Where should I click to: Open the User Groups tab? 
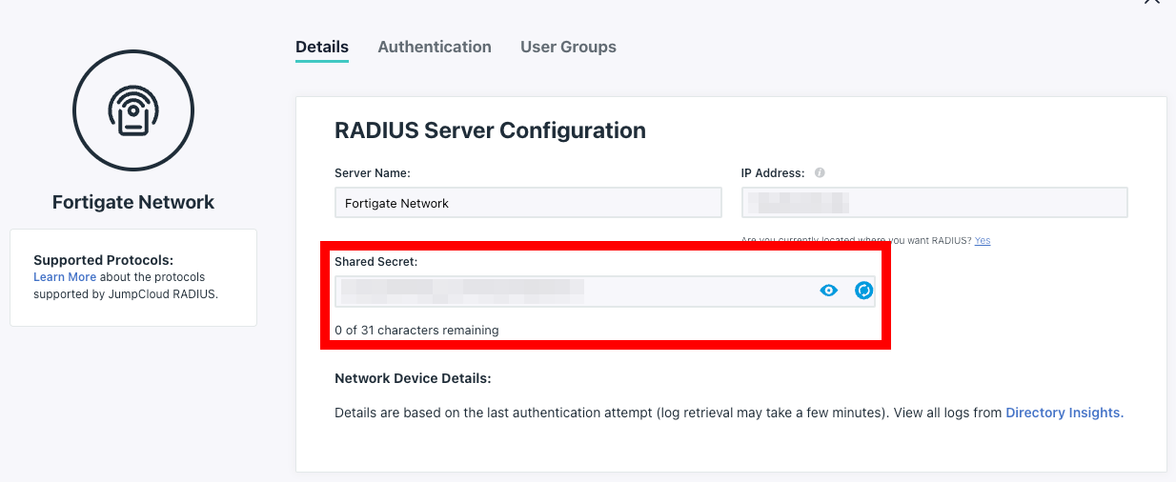(568, 46)
